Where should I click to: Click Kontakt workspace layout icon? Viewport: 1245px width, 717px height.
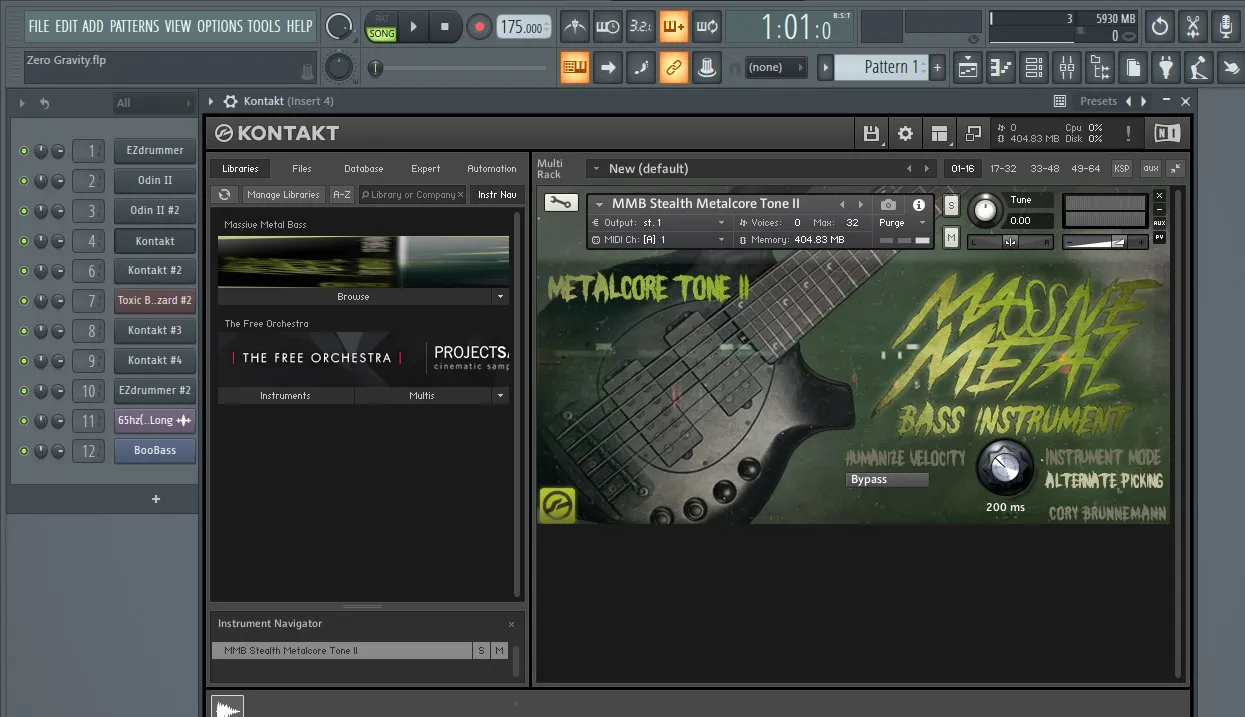pos(938,133)
